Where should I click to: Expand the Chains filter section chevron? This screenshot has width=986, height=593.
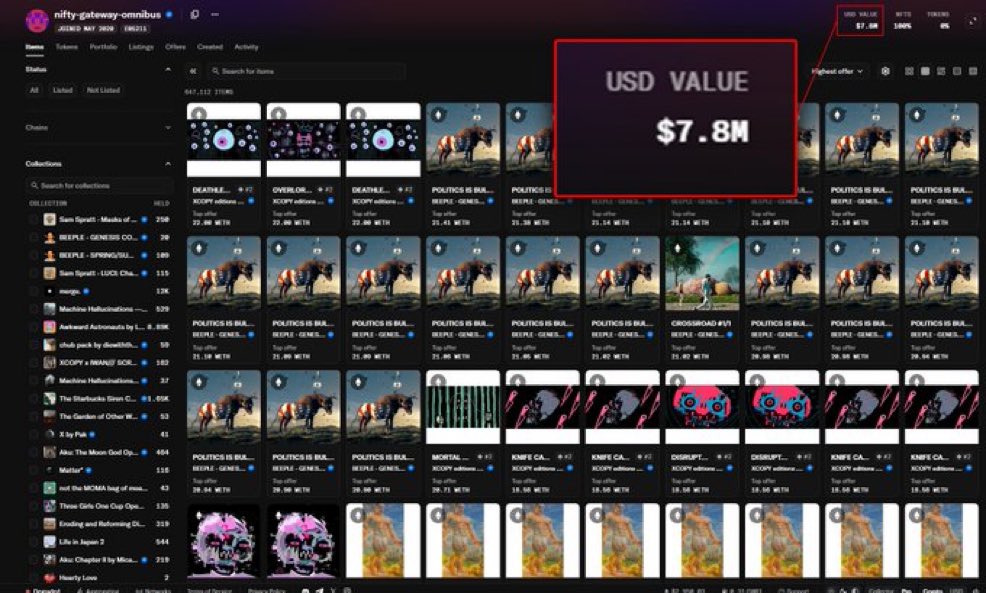(168, 128)
